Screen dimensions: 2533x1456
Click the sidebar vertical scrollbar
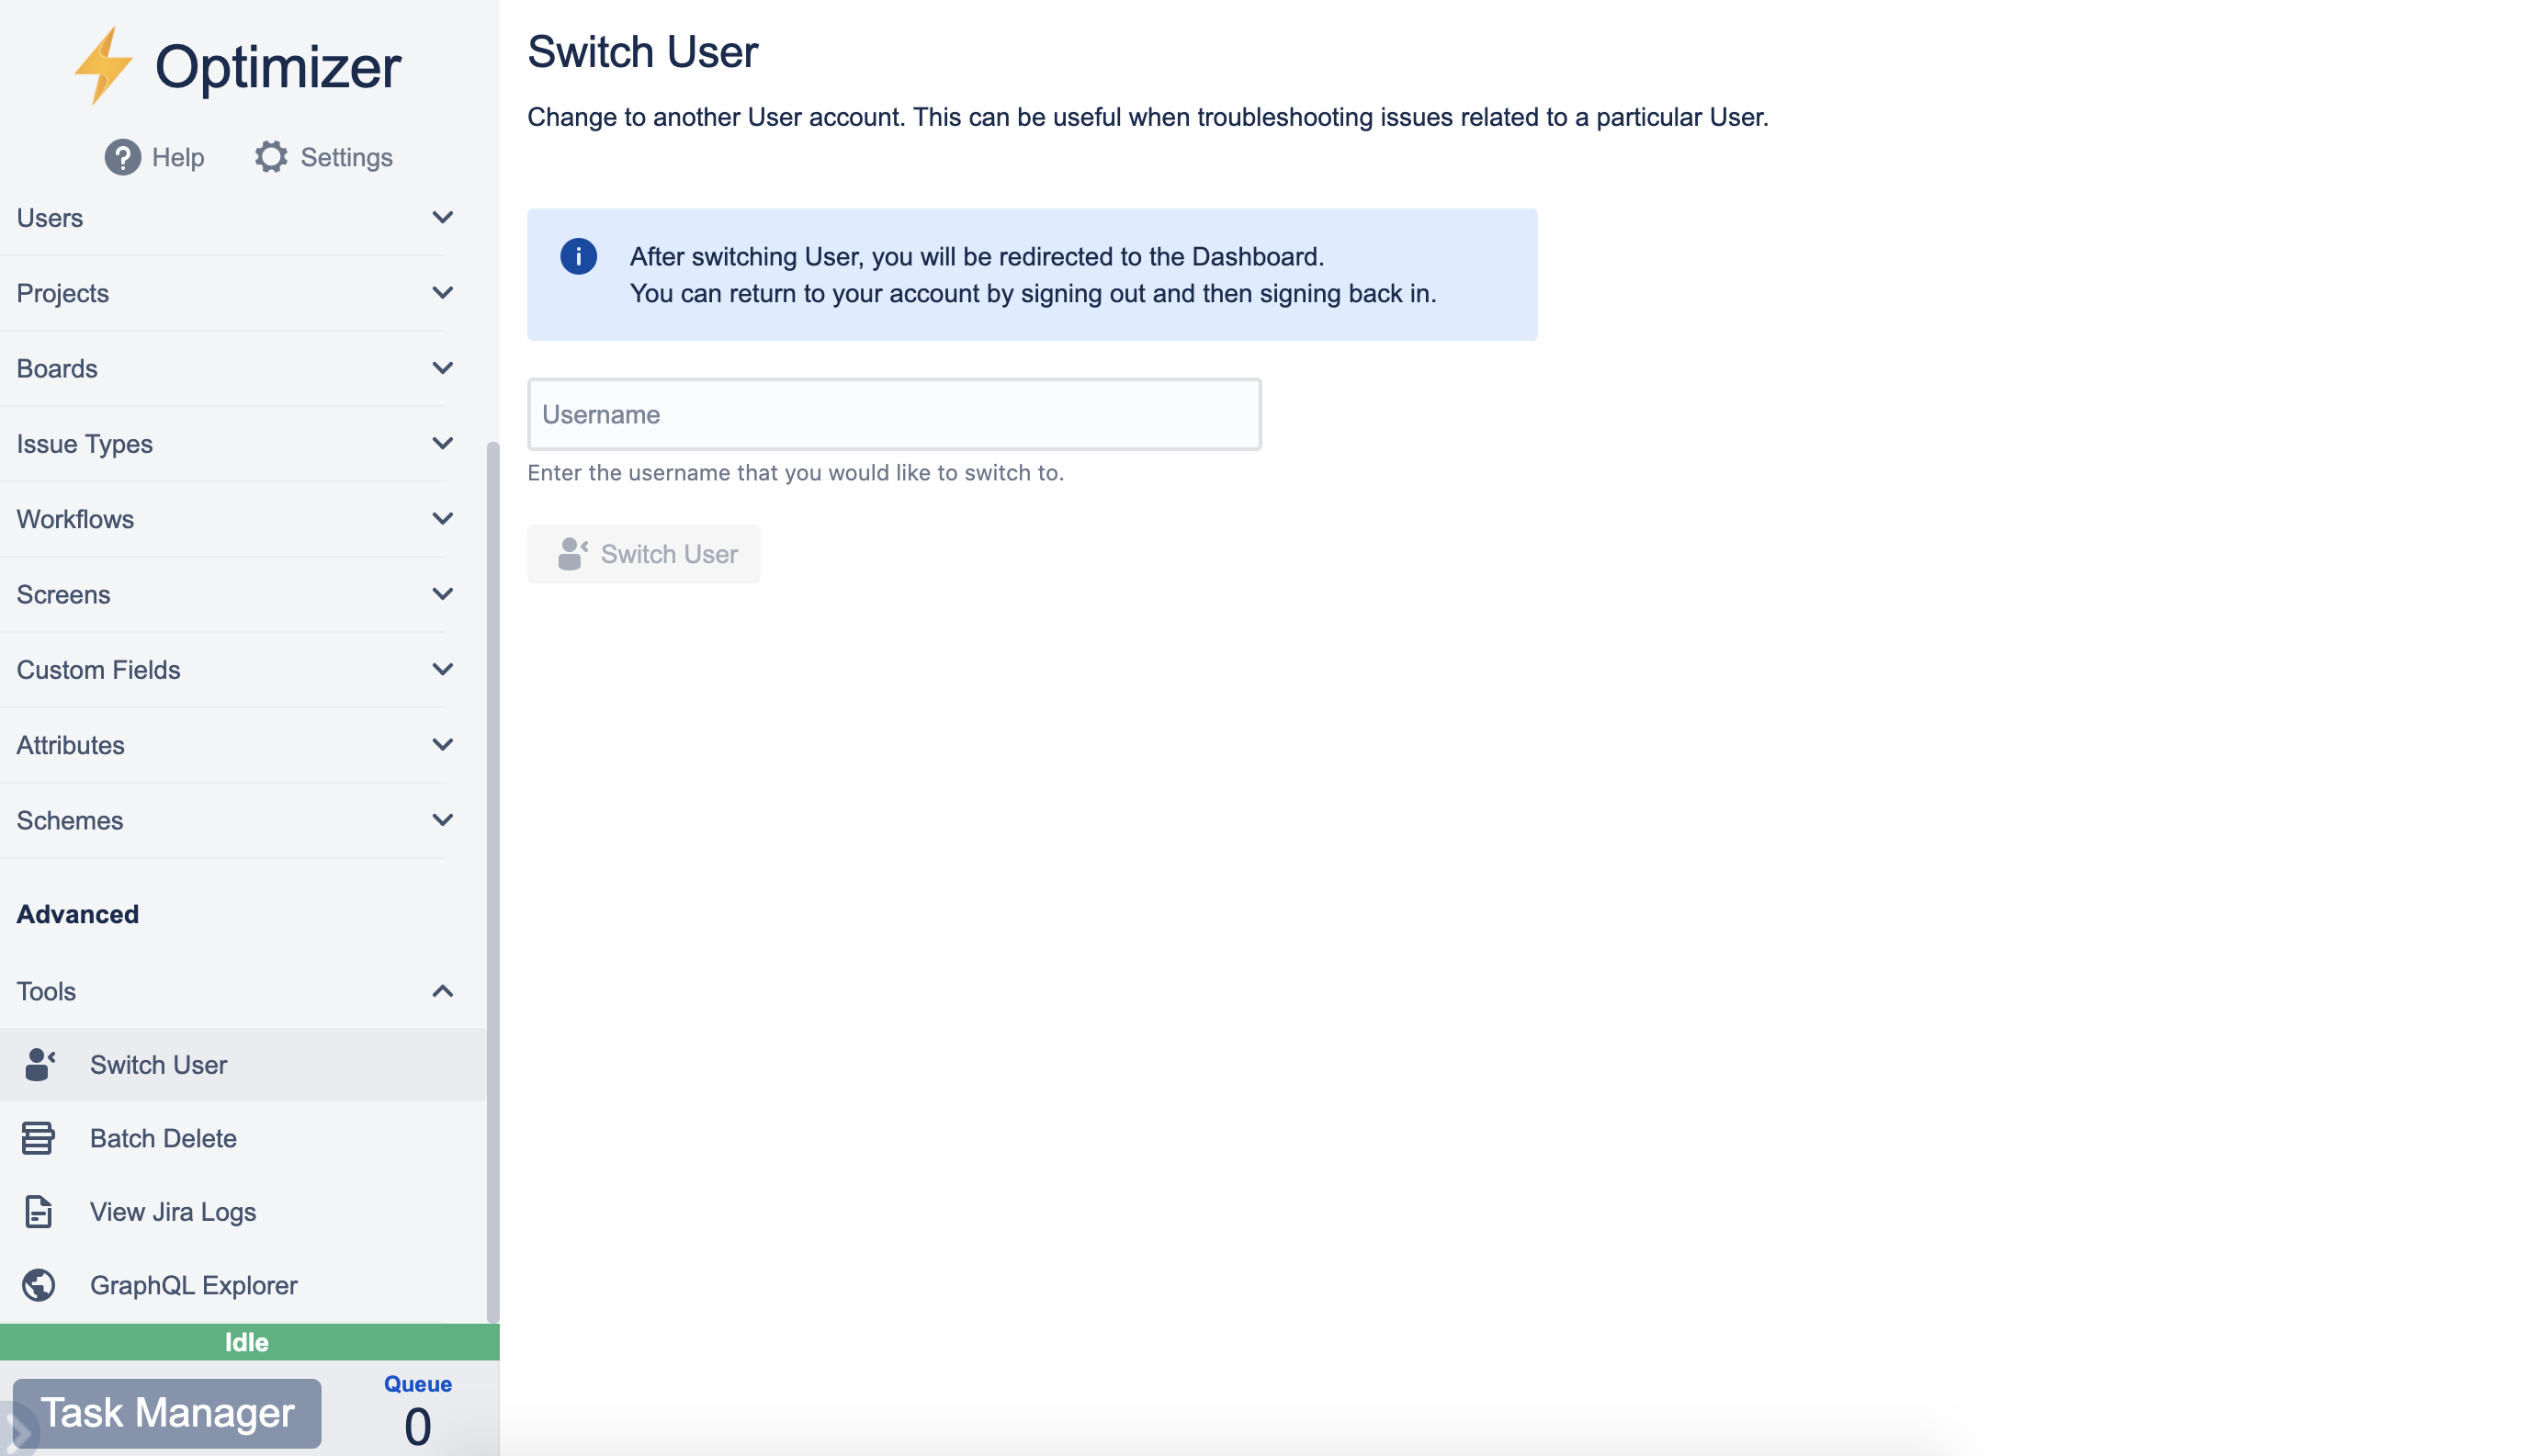click(492, 880)
